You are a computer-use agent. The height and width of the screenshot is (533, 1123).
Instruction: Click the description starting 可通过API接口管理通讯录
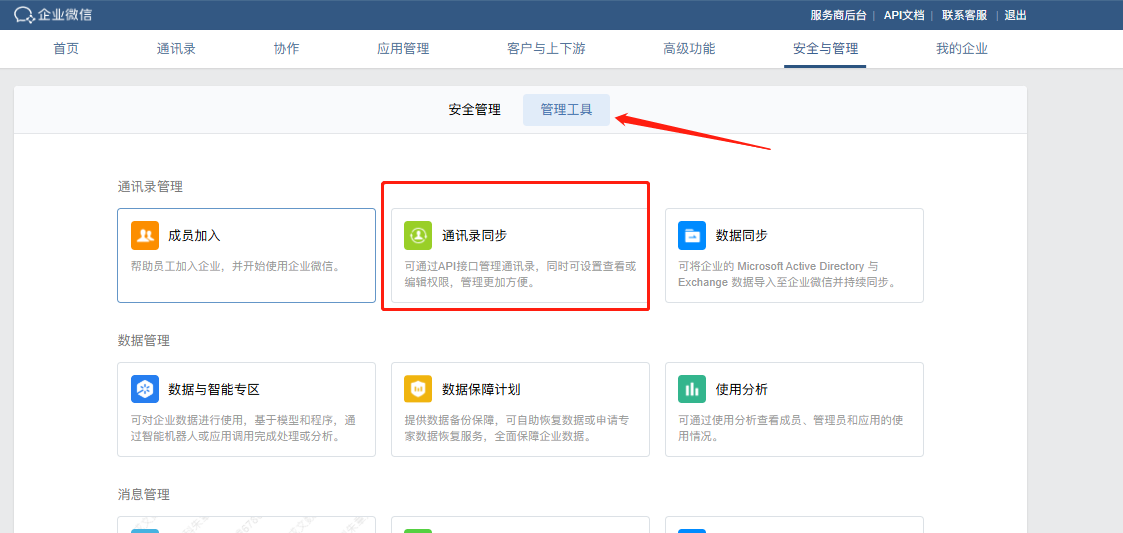tap(520, 274)
